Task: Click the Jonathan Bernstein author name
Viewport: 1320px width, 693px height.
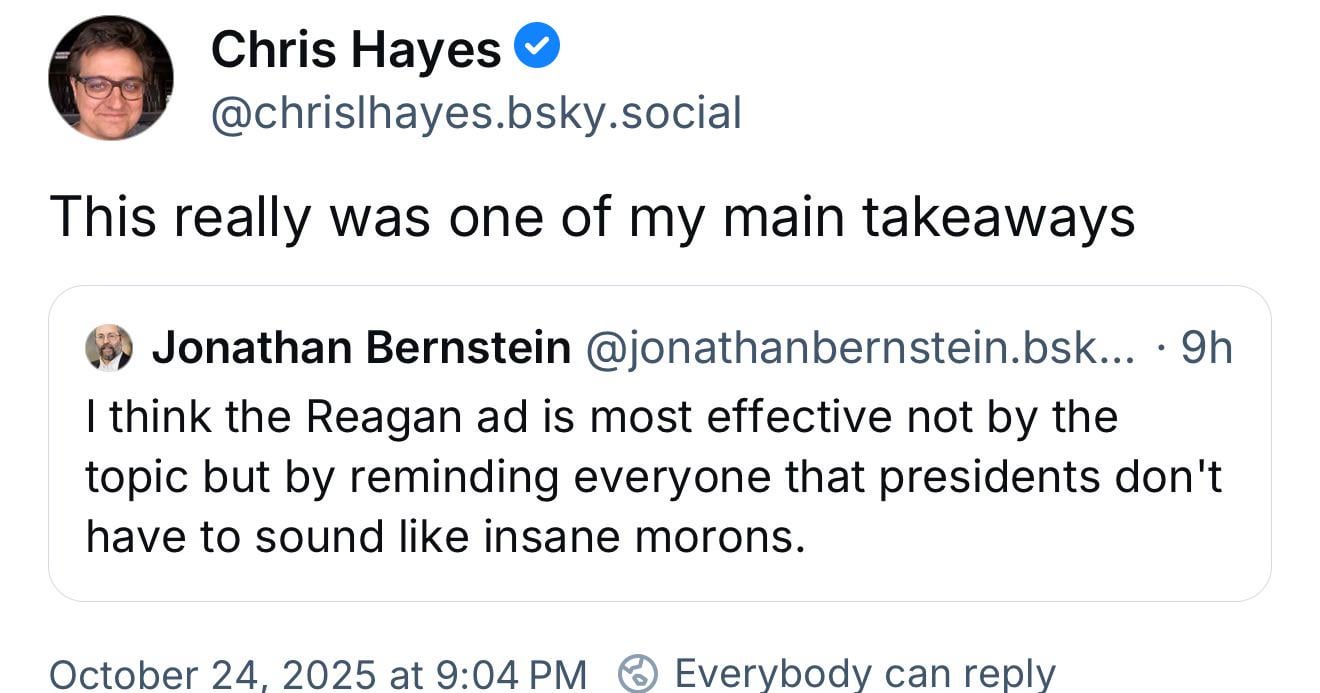Action: tap(361, 348)
